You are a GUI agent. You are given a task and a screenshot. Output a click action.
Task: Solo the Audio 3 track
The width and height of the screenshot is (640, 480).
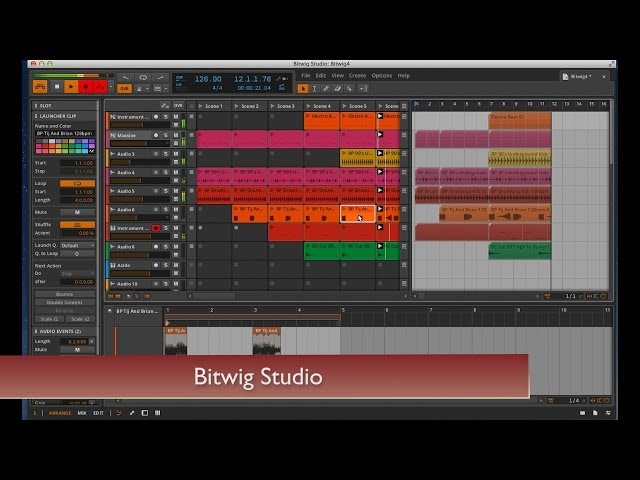(166, 154)
